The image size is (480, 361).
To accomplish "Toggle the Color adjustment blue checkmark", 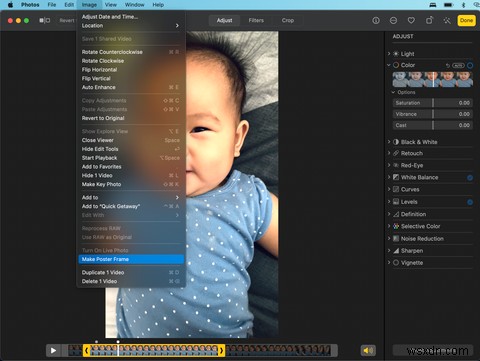I will 470,65.
